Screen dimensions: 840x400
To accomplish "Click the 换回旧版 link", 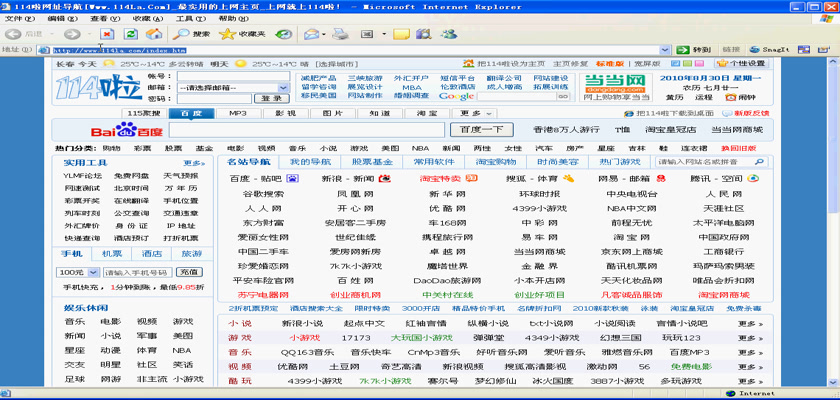I will point(739,148).
